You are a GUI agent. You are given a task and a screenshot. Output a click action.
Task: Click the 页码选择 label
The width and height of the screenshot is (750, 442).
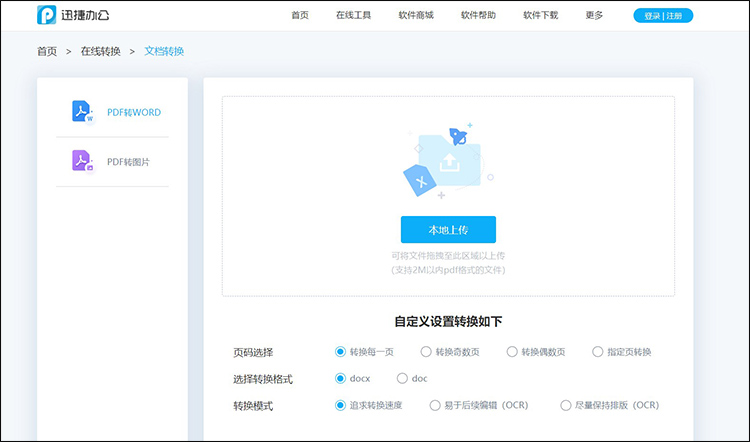tap(253, 353)
